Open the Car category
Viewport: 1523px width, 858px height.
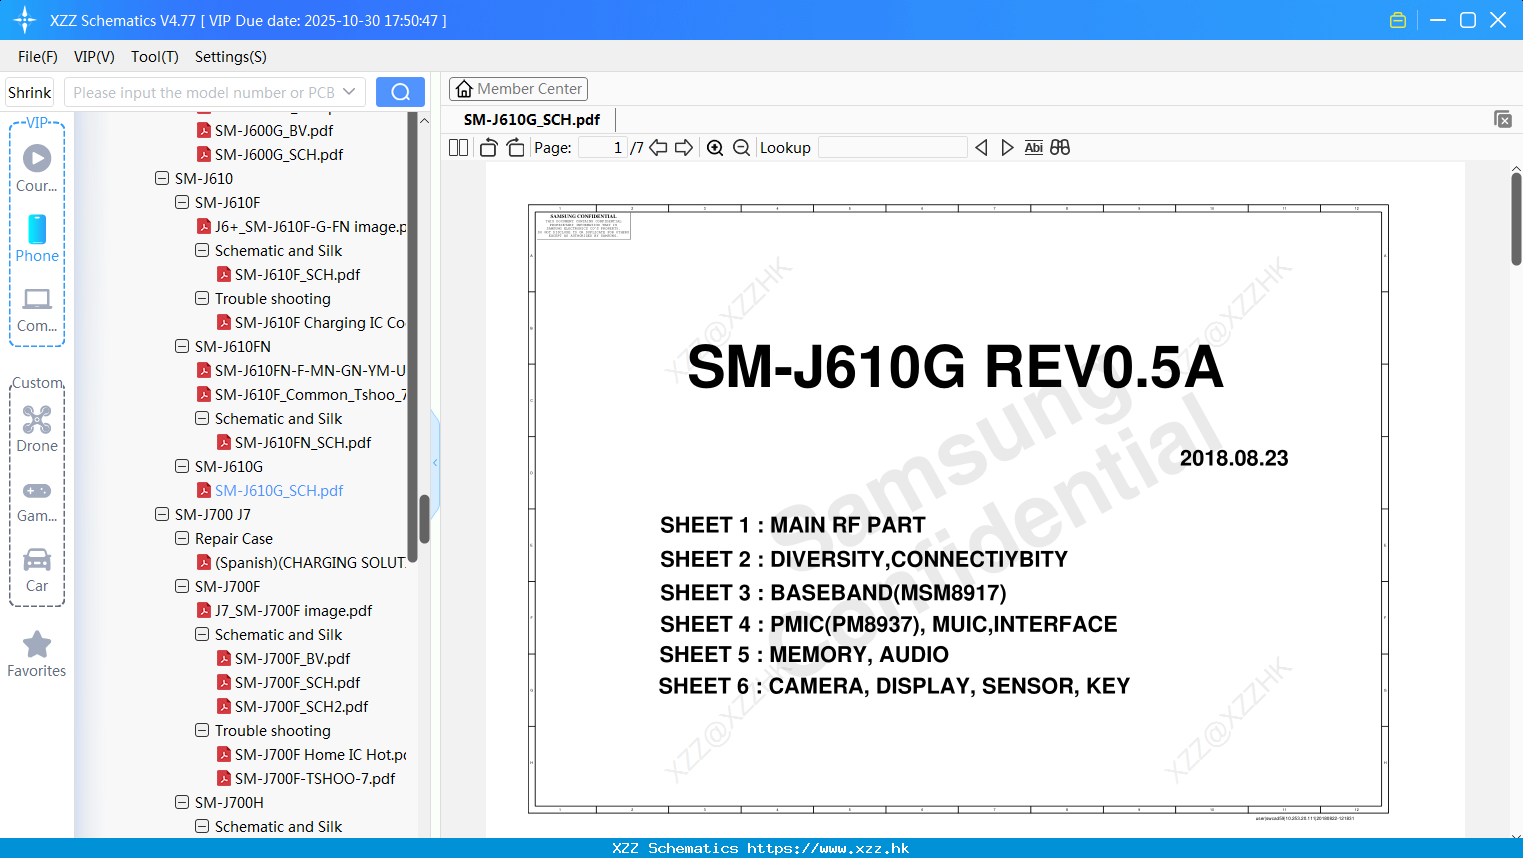pyautogui.click(x=37, y=570)
